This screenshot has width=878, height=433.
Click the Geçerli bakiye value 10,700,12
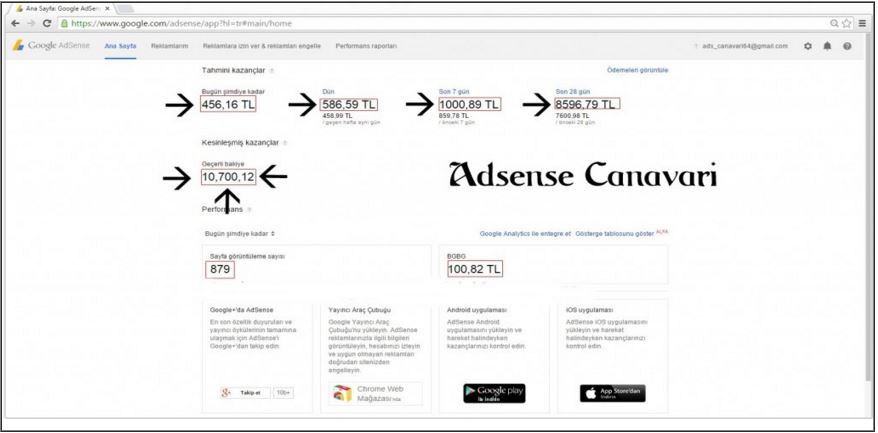pyautogui.click(x=228, y=178)
